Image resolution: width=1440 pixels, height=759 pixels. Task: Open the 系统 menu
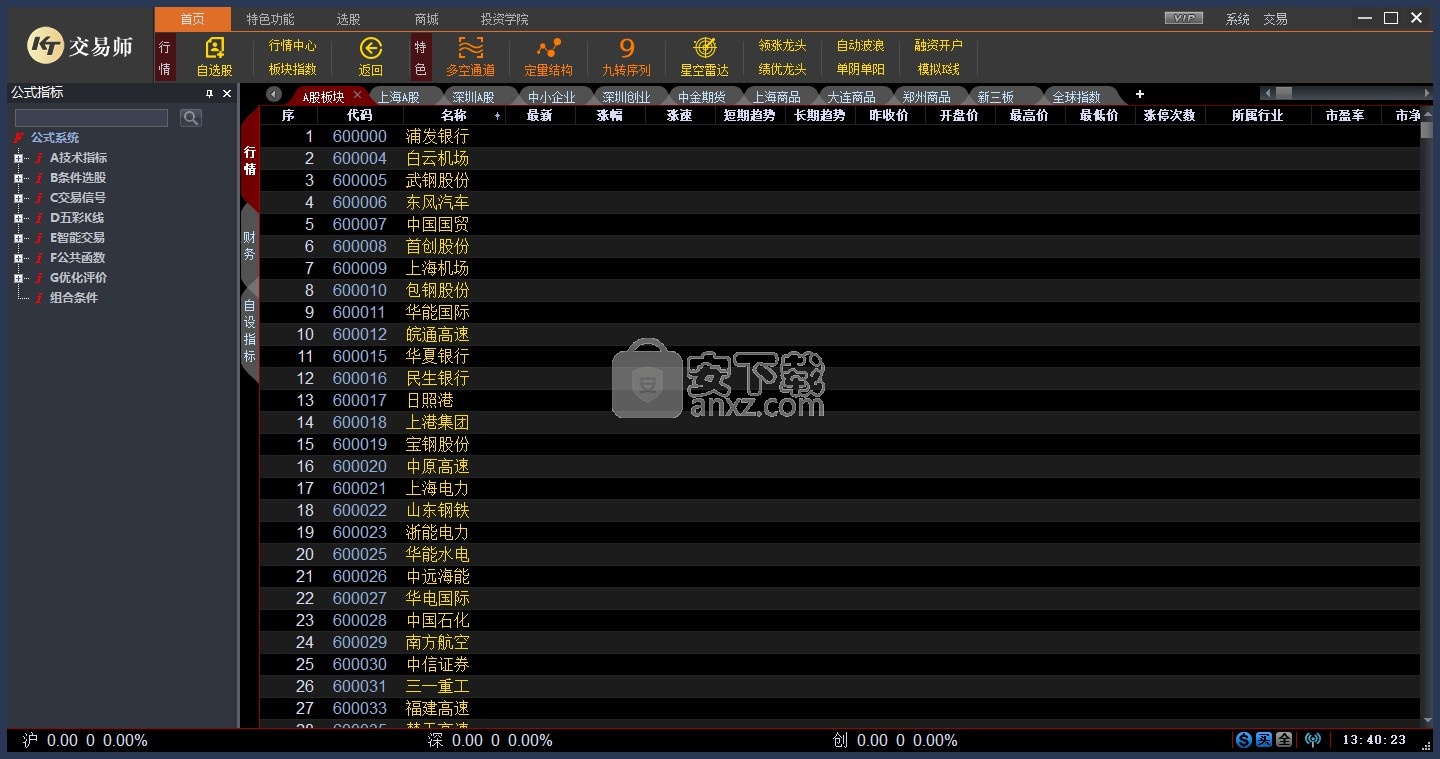(x=1238, y=19)
